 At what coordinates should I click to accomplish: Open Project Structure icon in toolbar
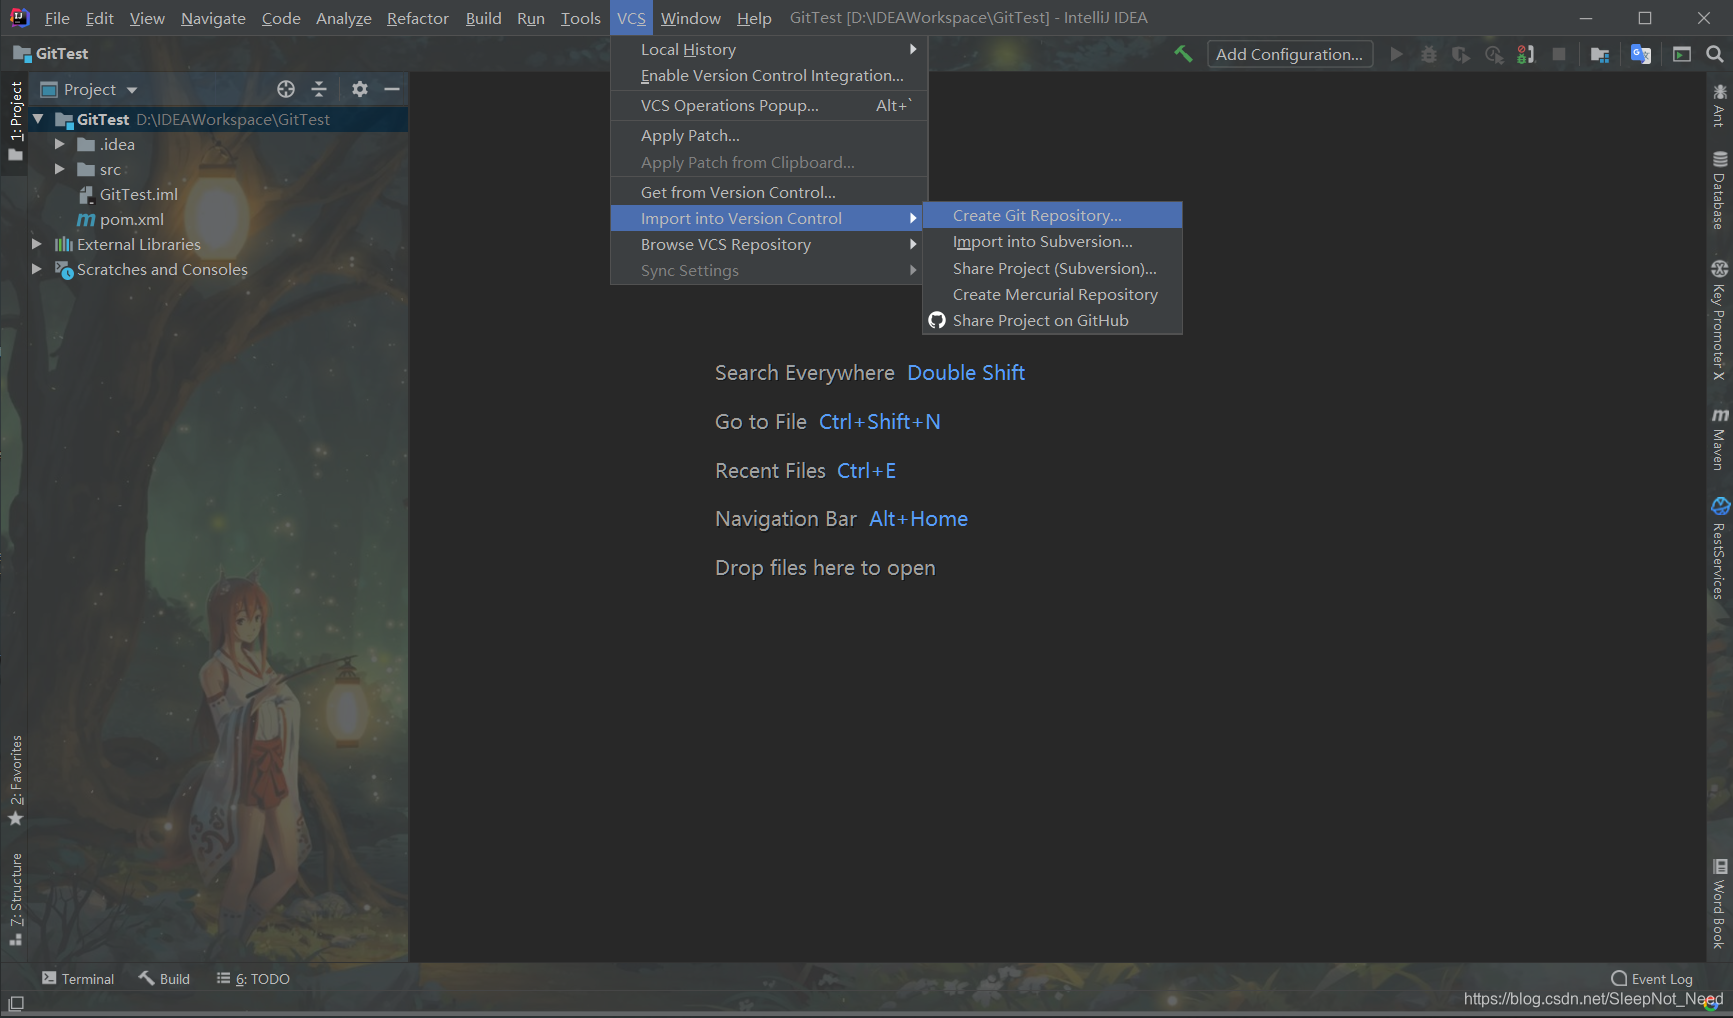[x=1600, y=54]
